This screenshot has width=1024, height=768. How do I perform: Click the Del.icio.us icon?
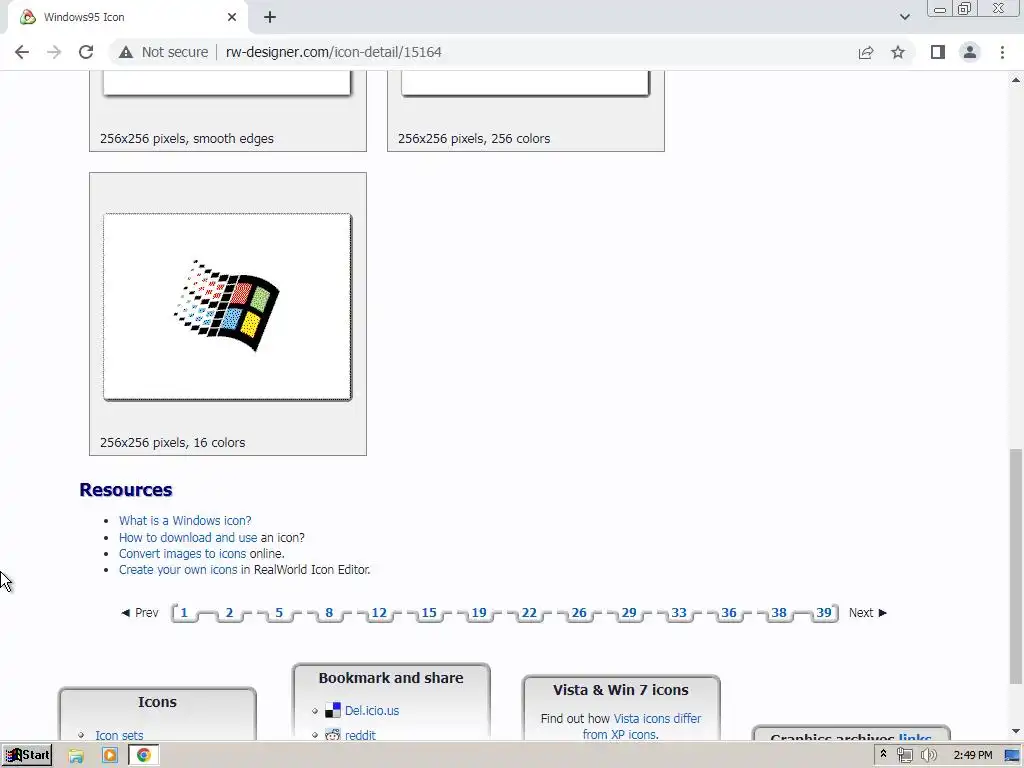[333, 711]
